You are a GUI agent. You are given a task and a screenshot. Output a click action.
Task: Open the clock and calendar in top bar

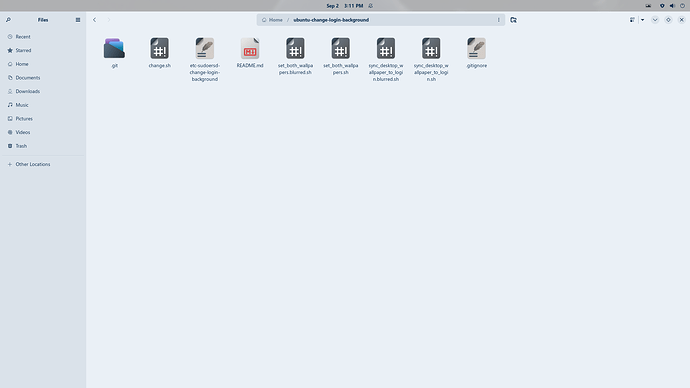tap(345, 6)
